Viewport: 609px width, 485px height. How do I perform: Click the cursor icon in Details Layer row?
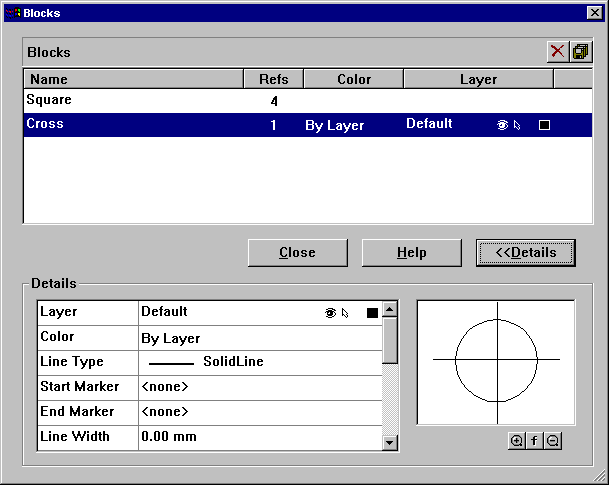click(x=345, y=313)
